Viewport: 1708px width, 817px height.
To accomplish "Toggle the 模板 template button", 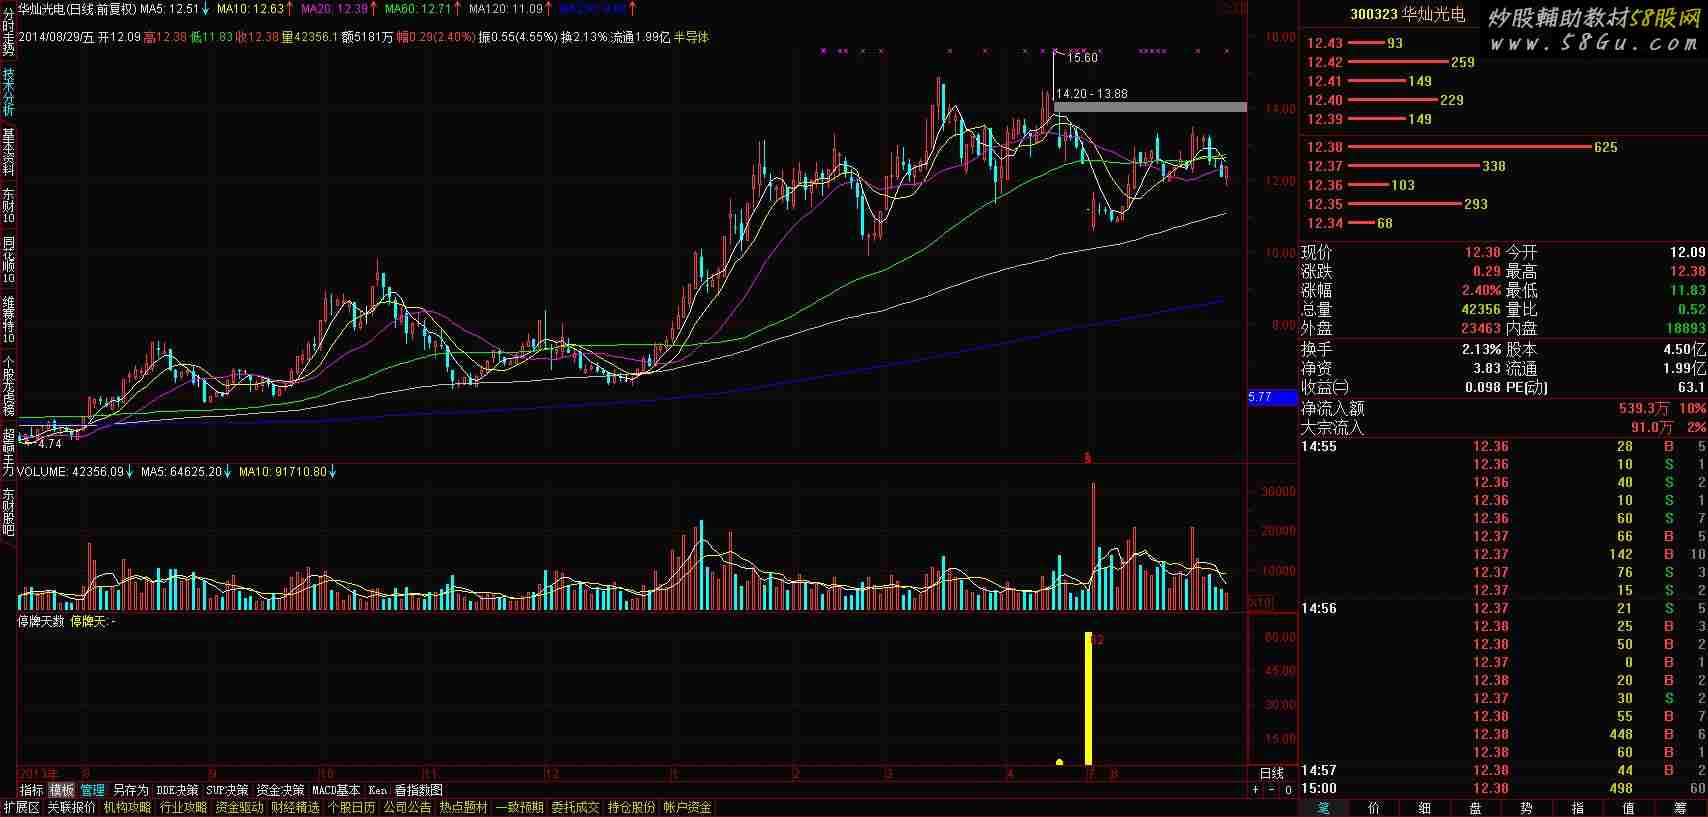I will coord(62,790).
